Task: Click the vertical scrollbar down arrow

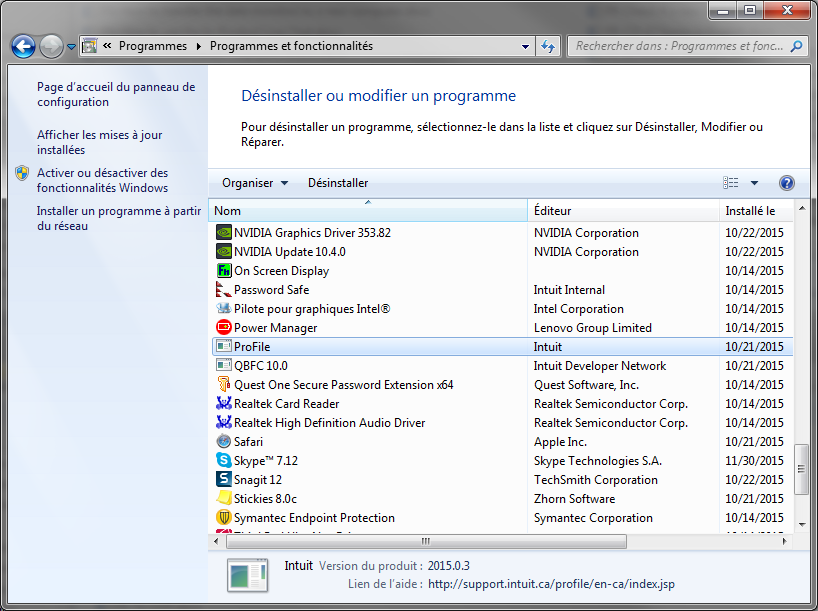Action: (x=802, y=525)
